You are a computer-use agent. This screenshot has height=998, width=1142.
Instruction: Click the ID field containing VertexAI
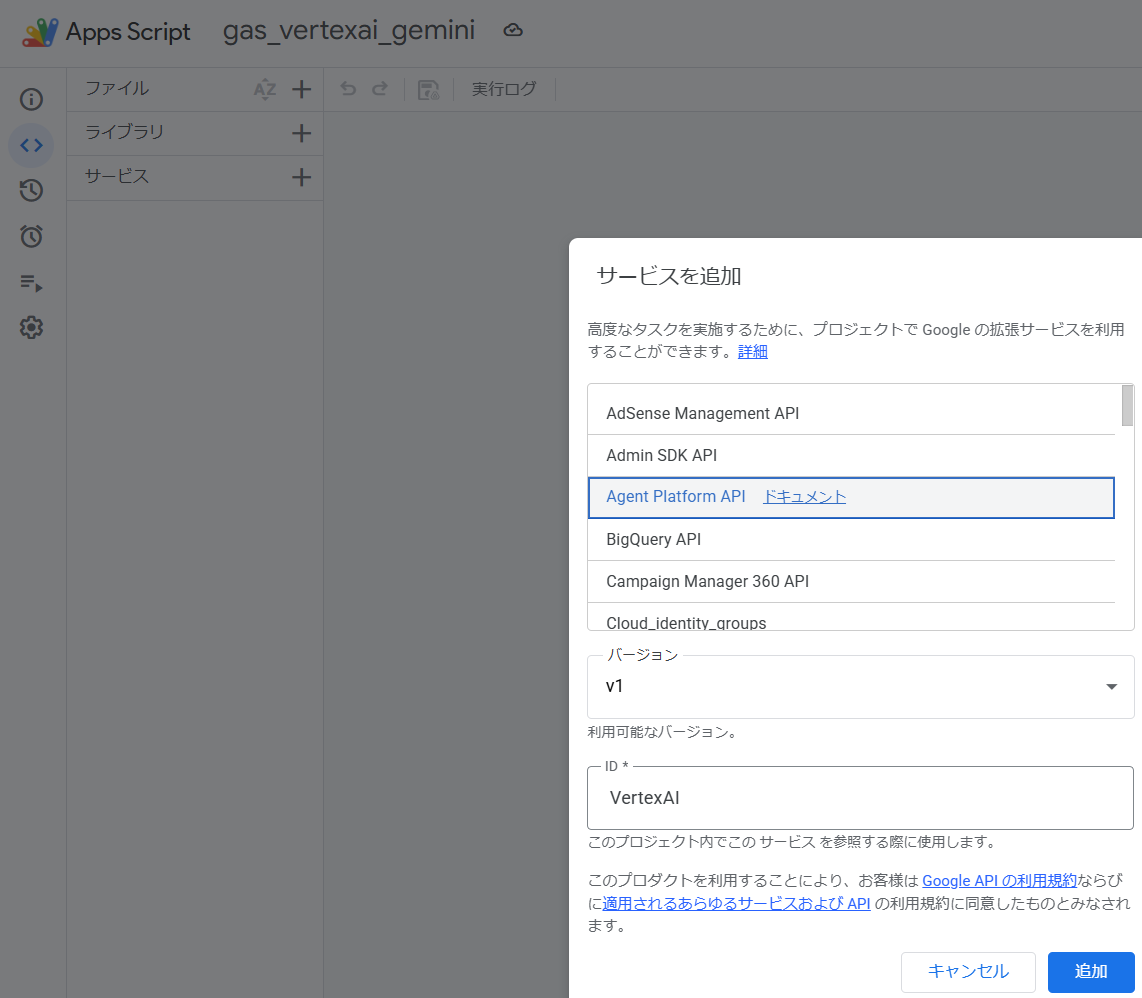[x=860, y=798]
